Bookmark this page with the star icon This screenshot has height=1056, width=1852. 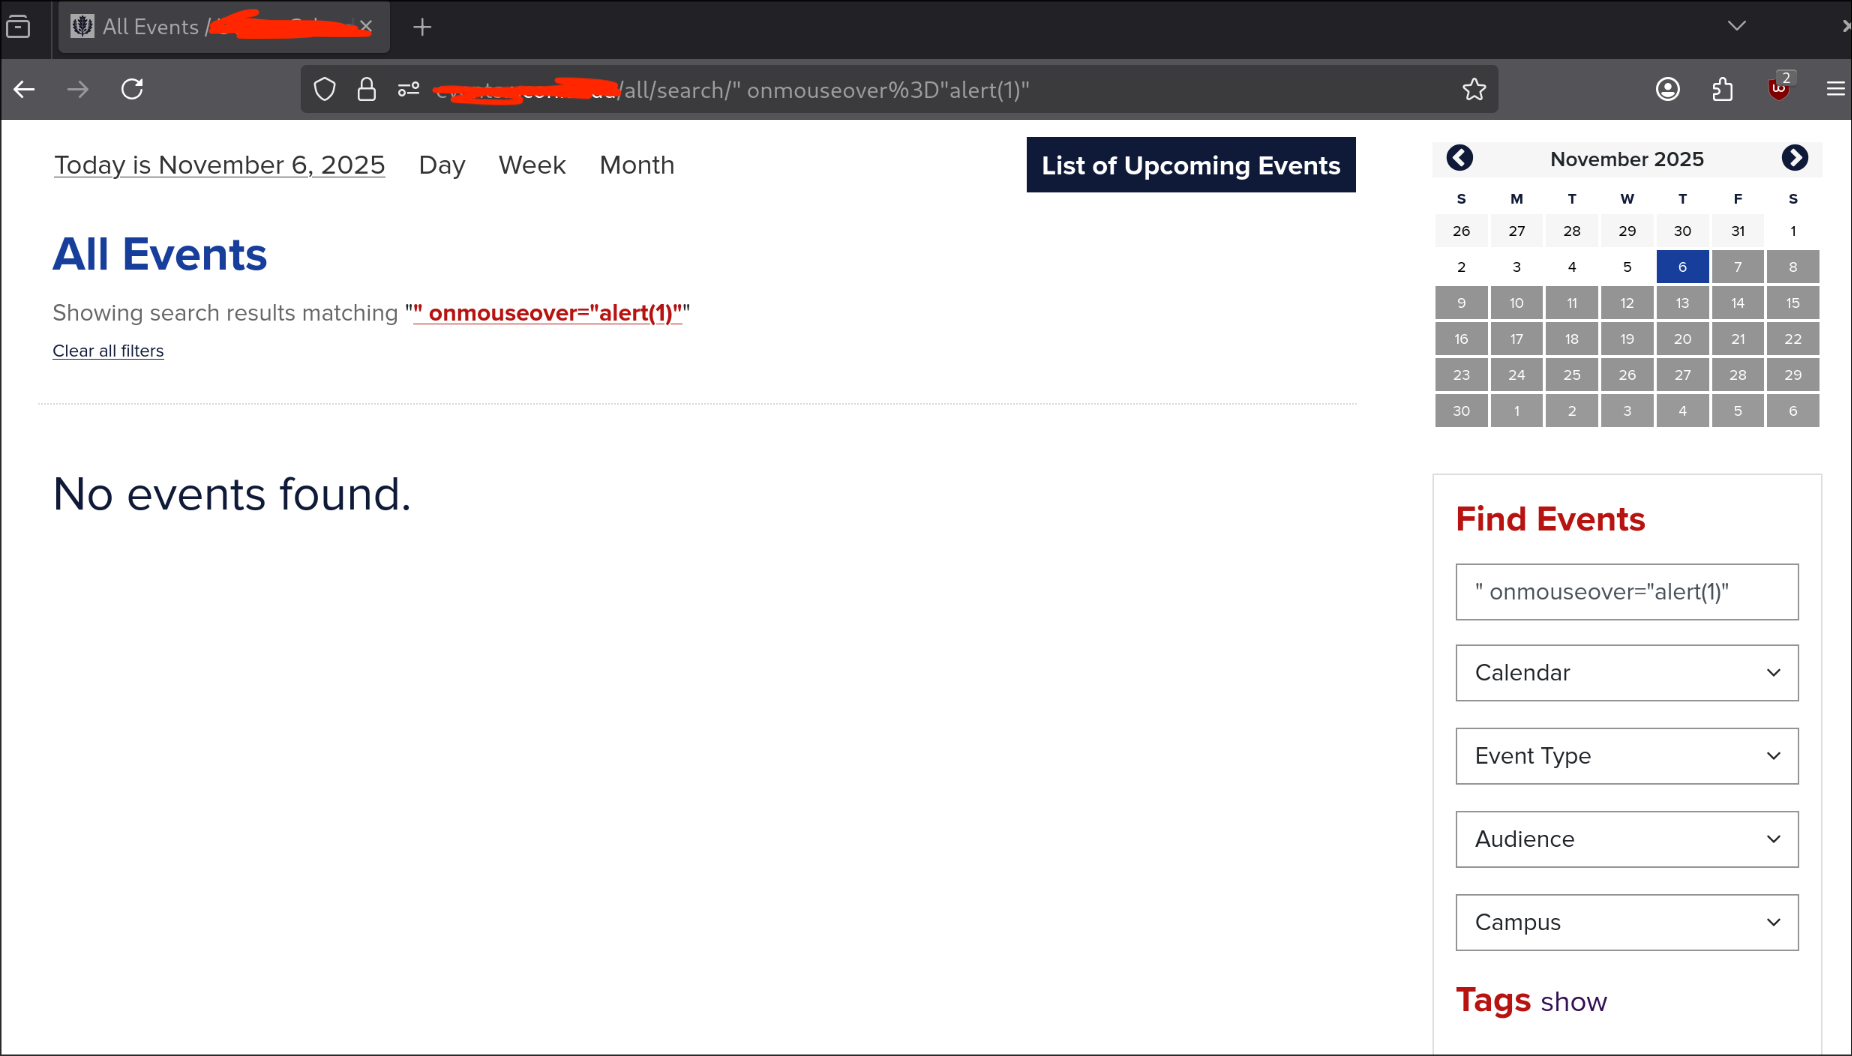tap(1473, 90)
